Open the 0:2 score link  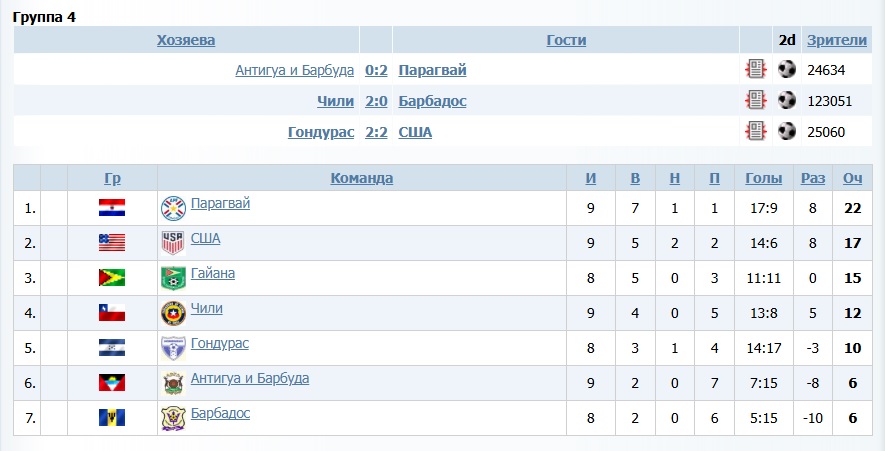pos(376,70)
